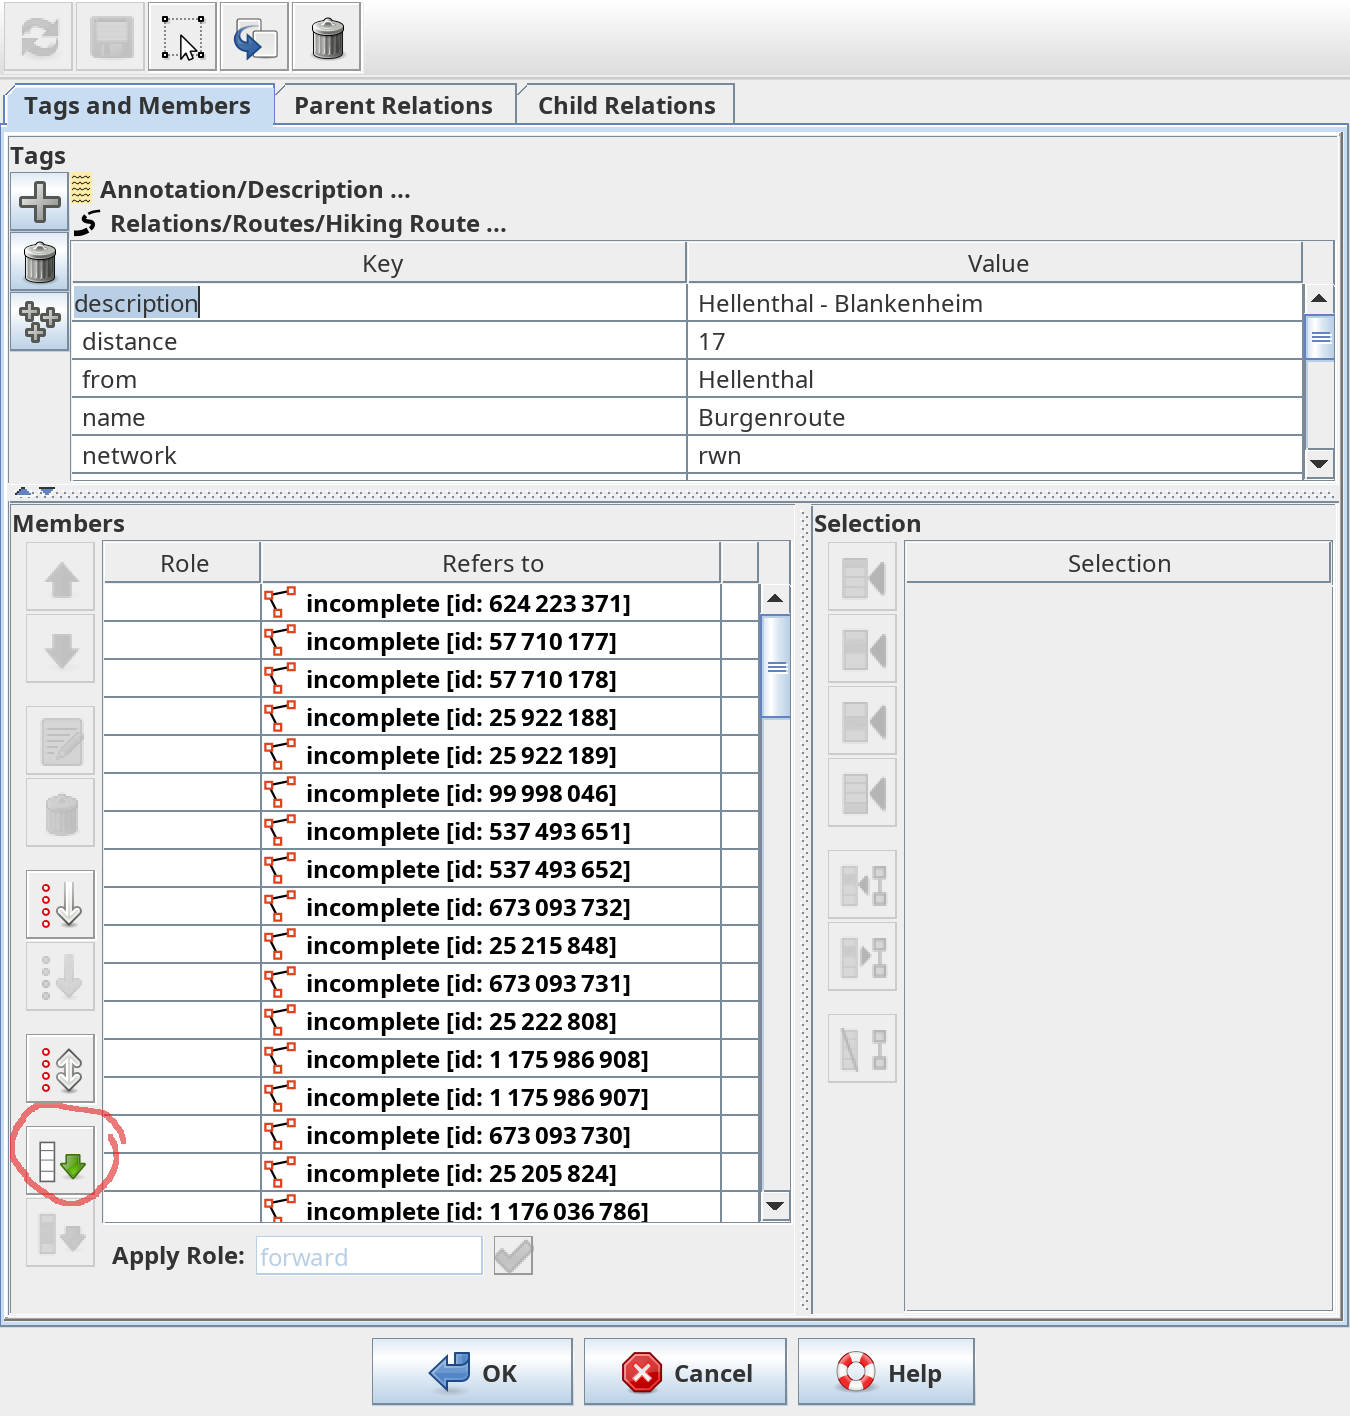Move selected members down arrow
Viewport: 1350px width, 1416px height.
tap(61, 649)
